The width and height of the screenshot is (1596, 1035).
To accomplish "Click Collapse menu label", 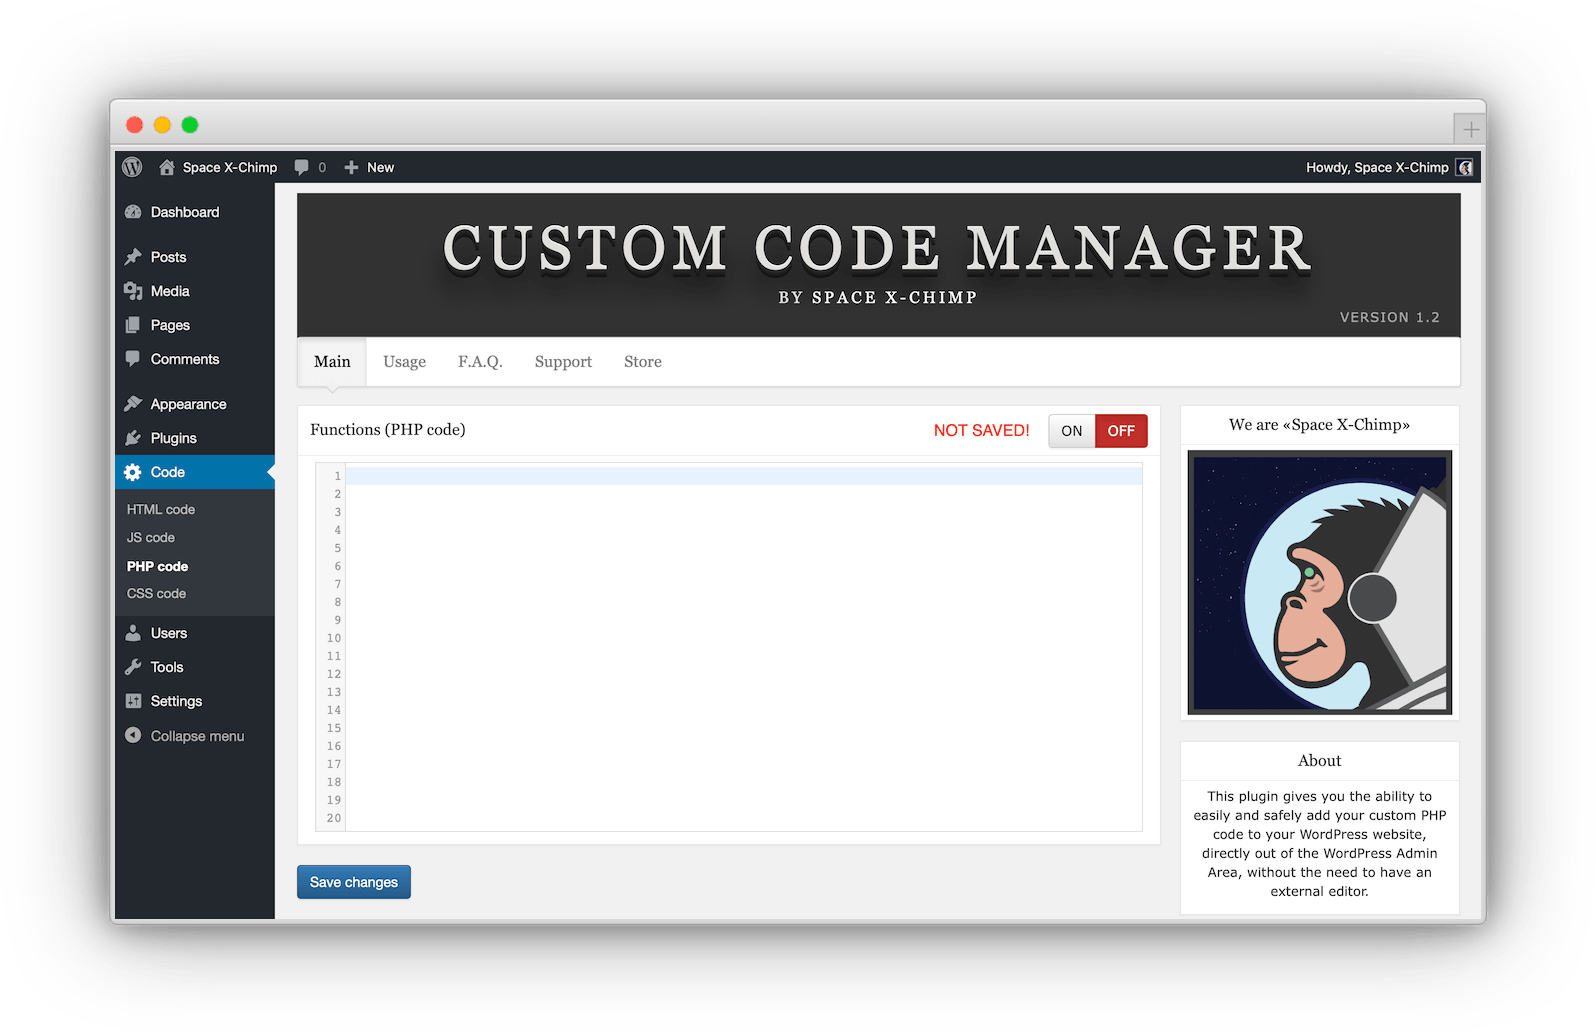I will (197, 736).
